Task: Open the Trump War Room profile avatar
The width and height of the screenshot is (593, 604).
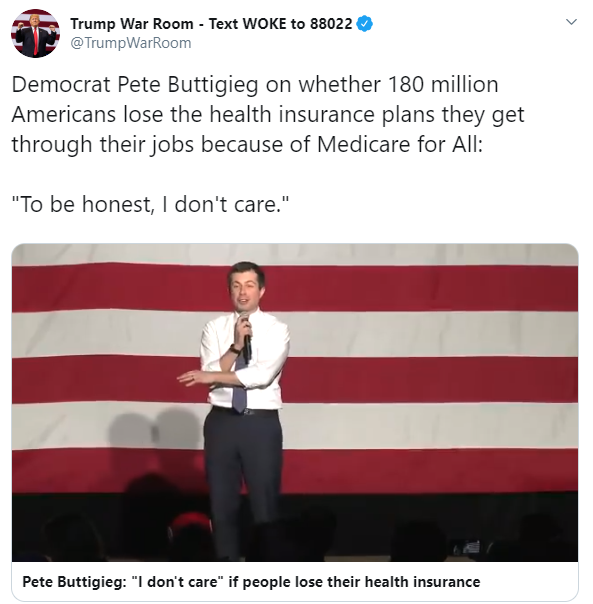Action: pyautogui.click(x=35, y=34)
